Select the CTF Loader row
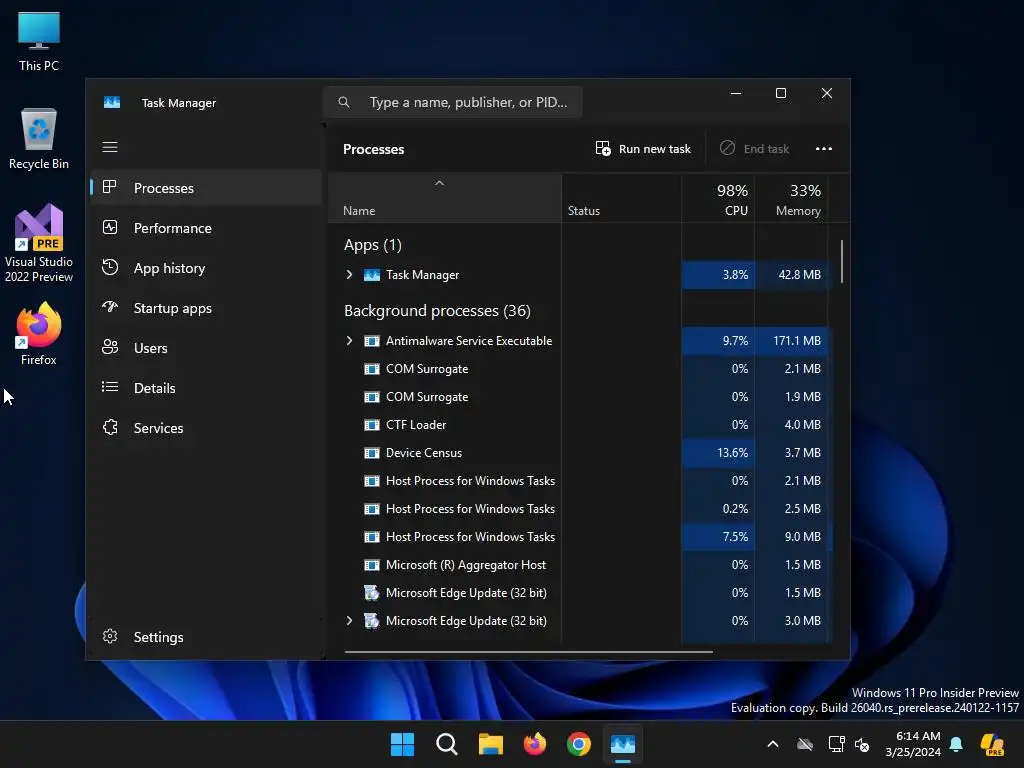The image size is (1024, 768). [x=579, y=425]
